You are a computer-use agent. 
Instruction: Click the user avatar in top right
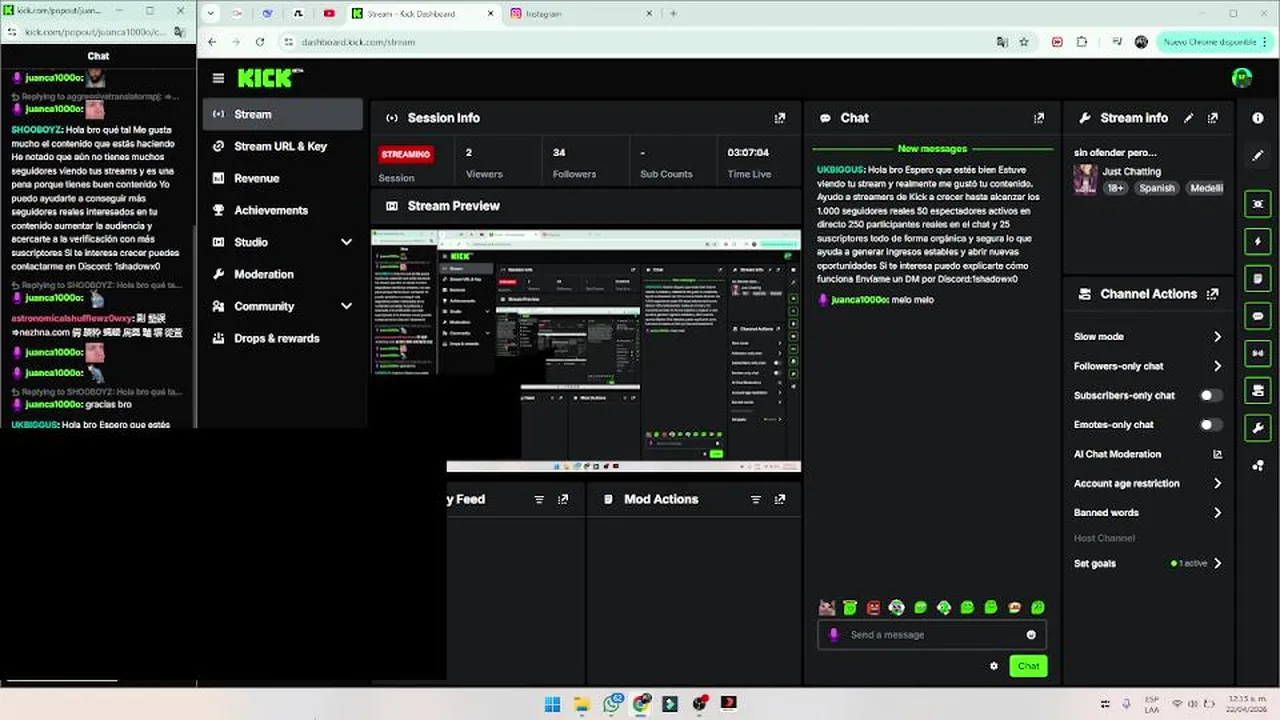tap(1242, 78)
